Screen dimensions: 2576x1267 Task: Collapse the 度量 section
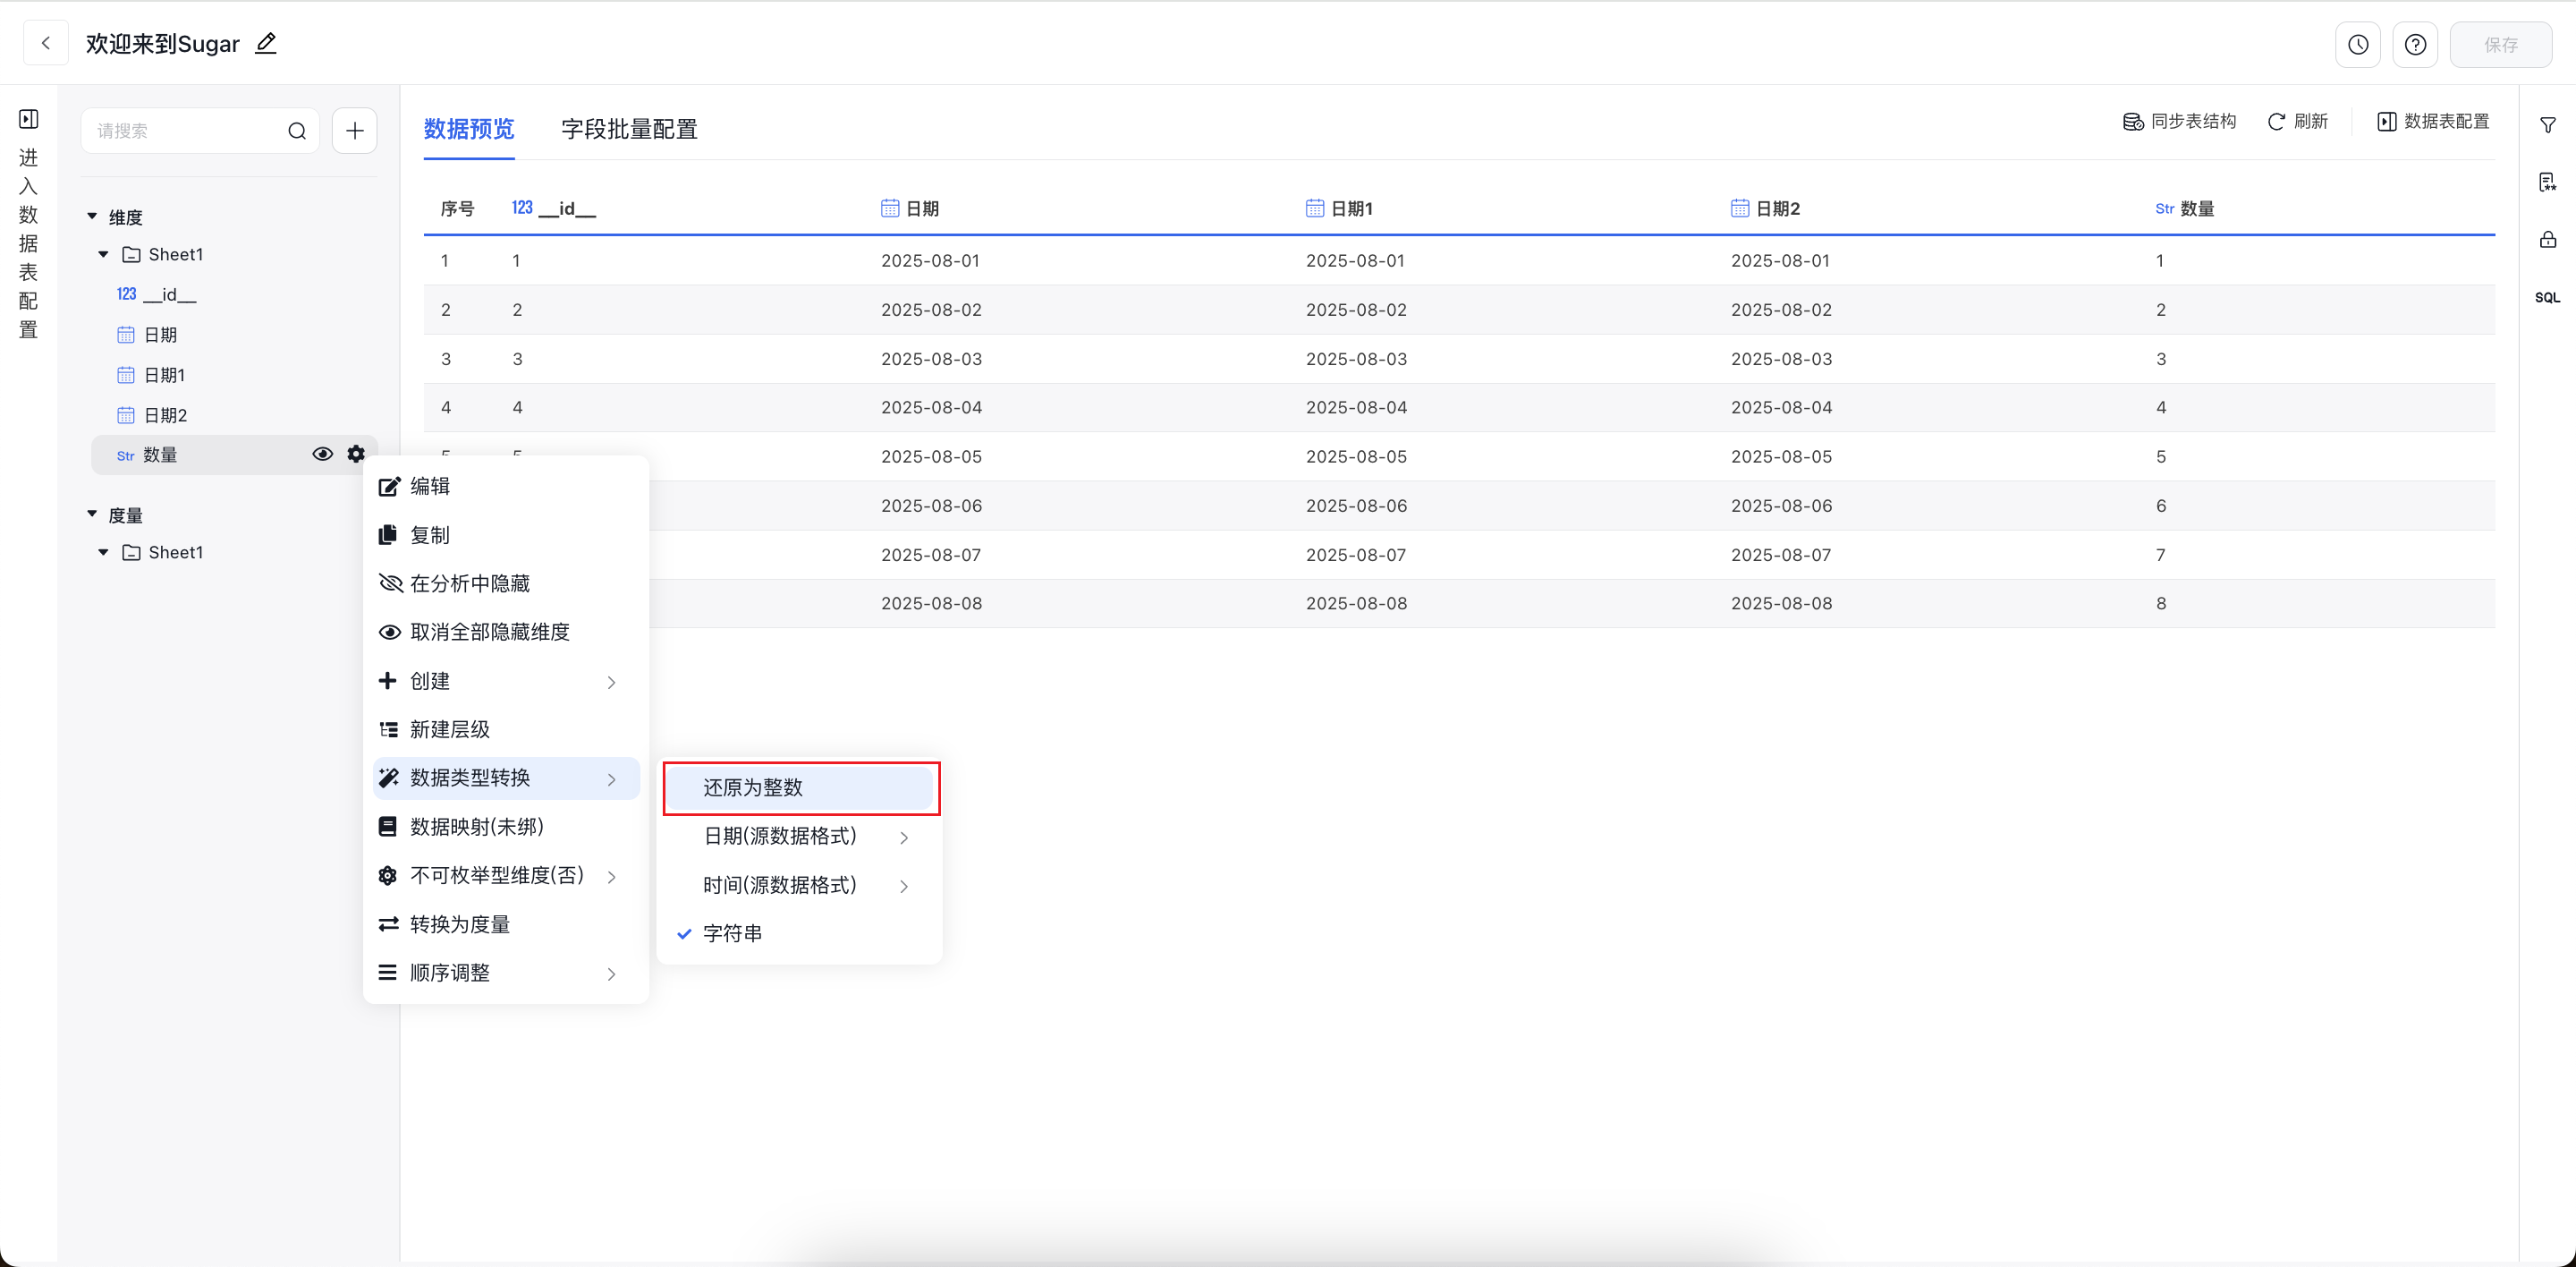92,514
